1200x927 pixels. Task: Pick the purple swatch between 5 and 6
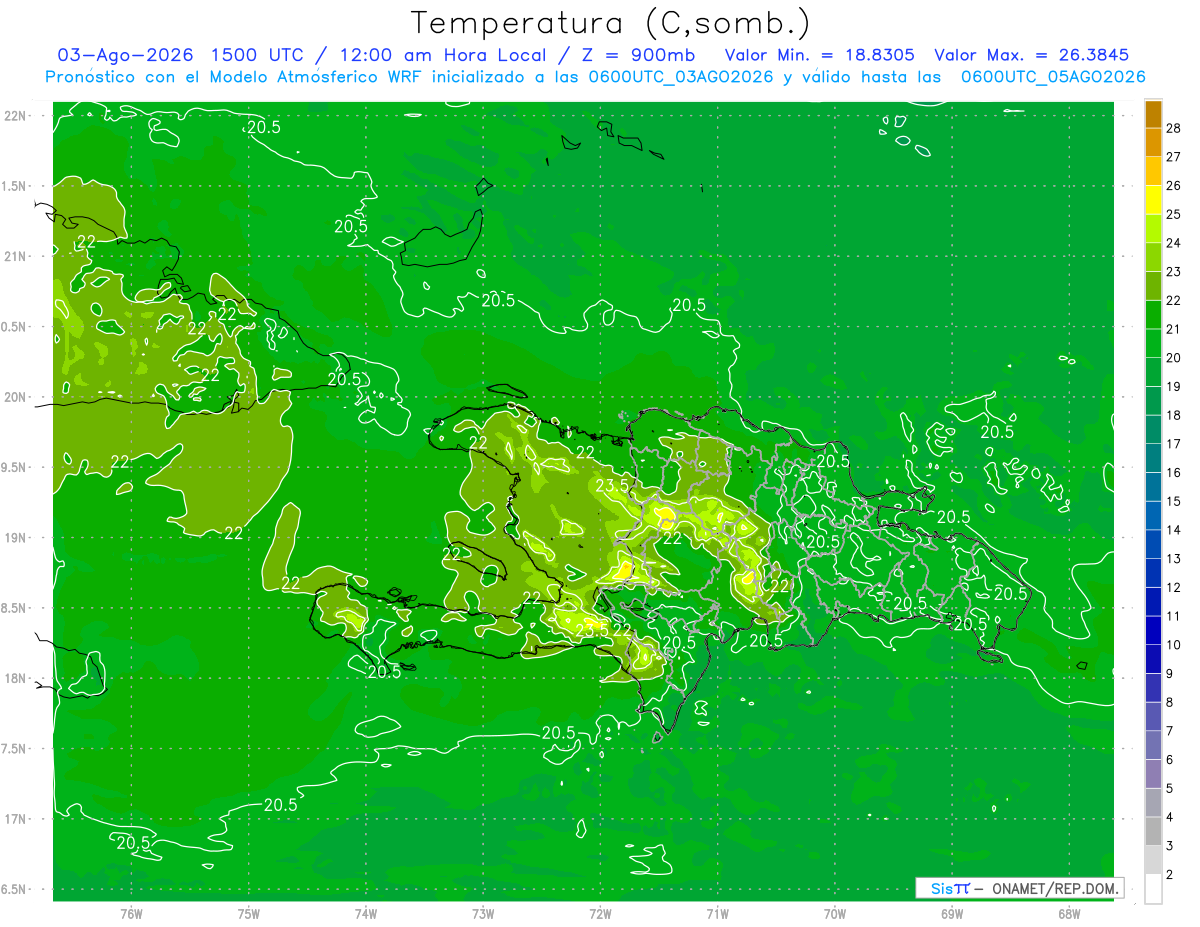[1153, 774]
